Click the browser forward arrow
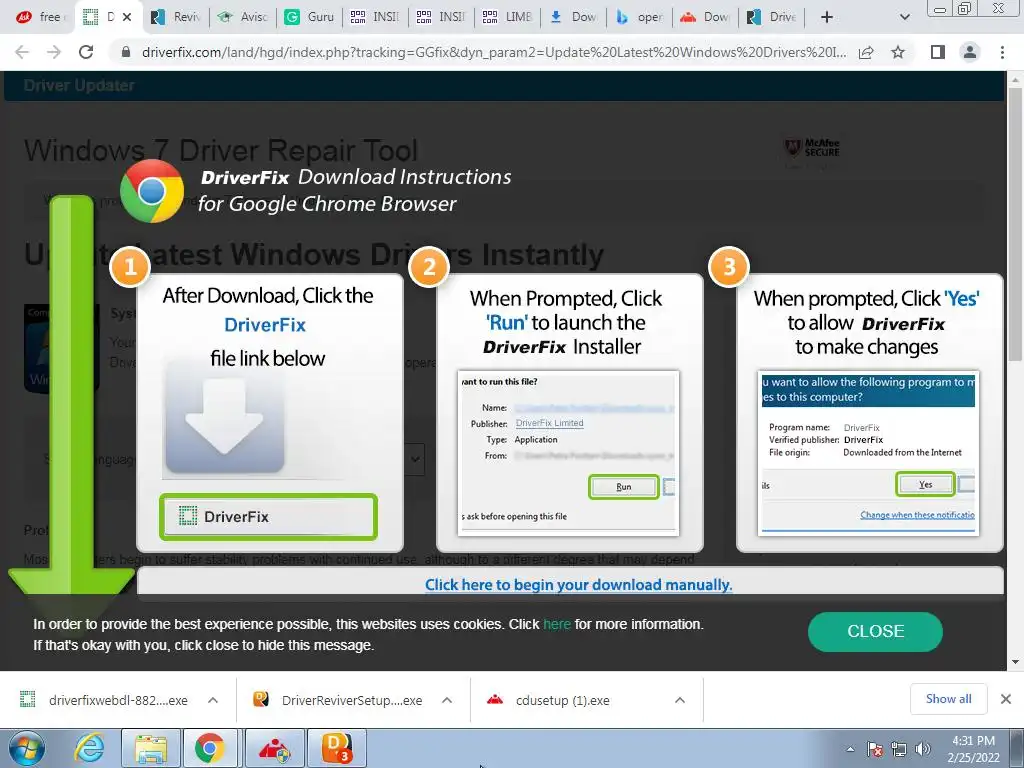 tap(54, 52)
